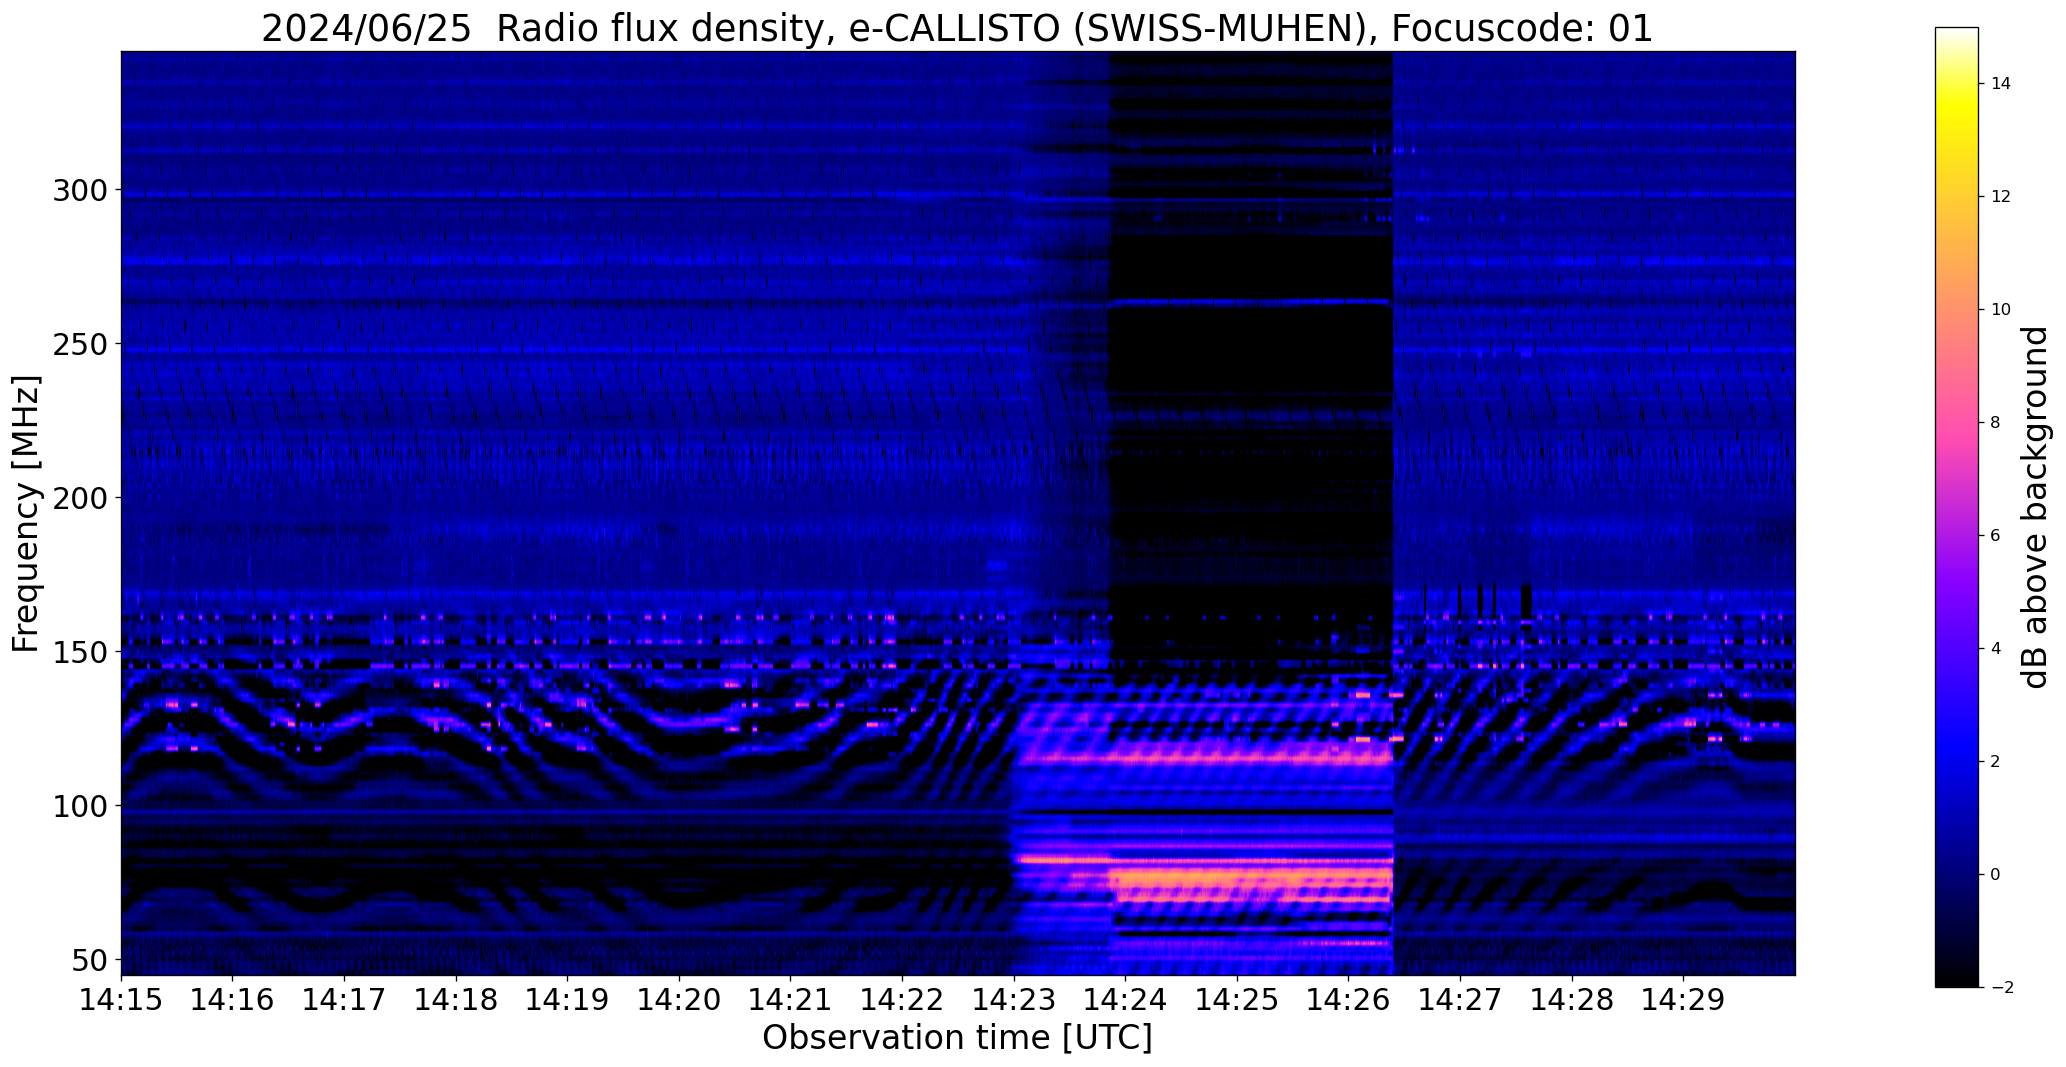This screenshot has height=1067, width=2066.
Task: Click the 100 MHz frequency tick label
Action: click(x=81, y=806)
